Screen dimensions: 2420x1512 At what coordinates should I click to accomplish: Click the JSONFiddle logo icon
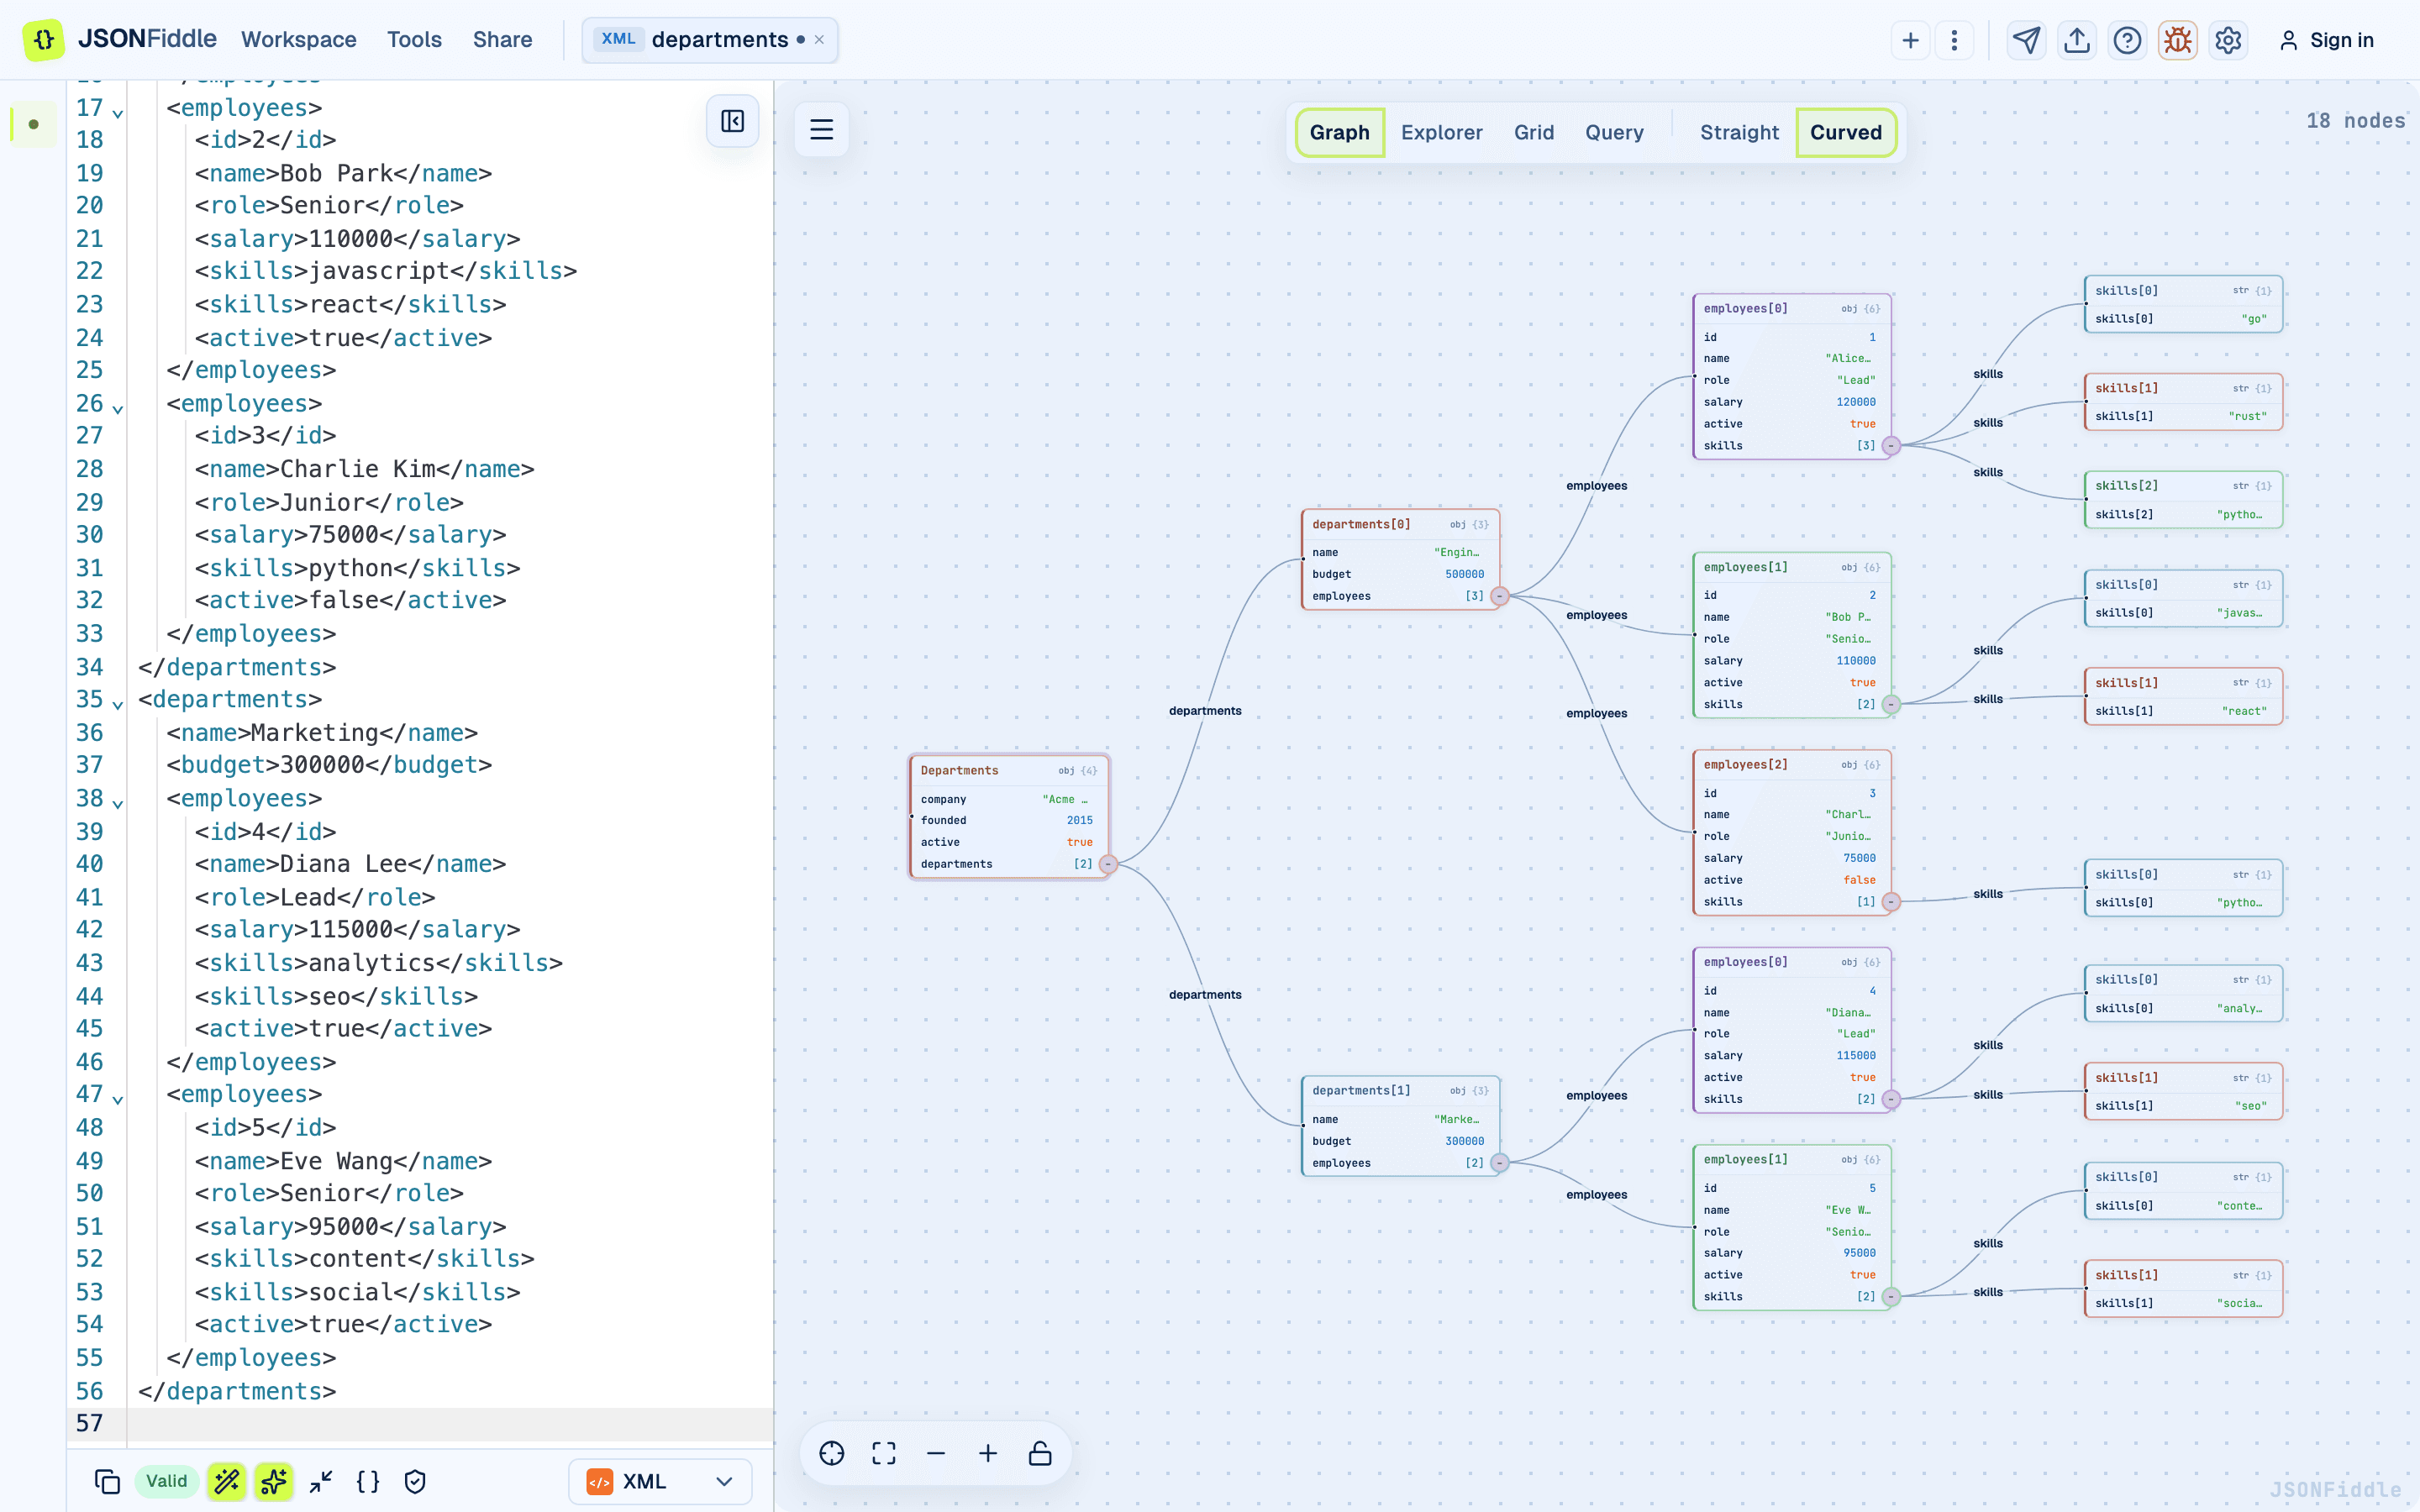[x=43, y=40]
